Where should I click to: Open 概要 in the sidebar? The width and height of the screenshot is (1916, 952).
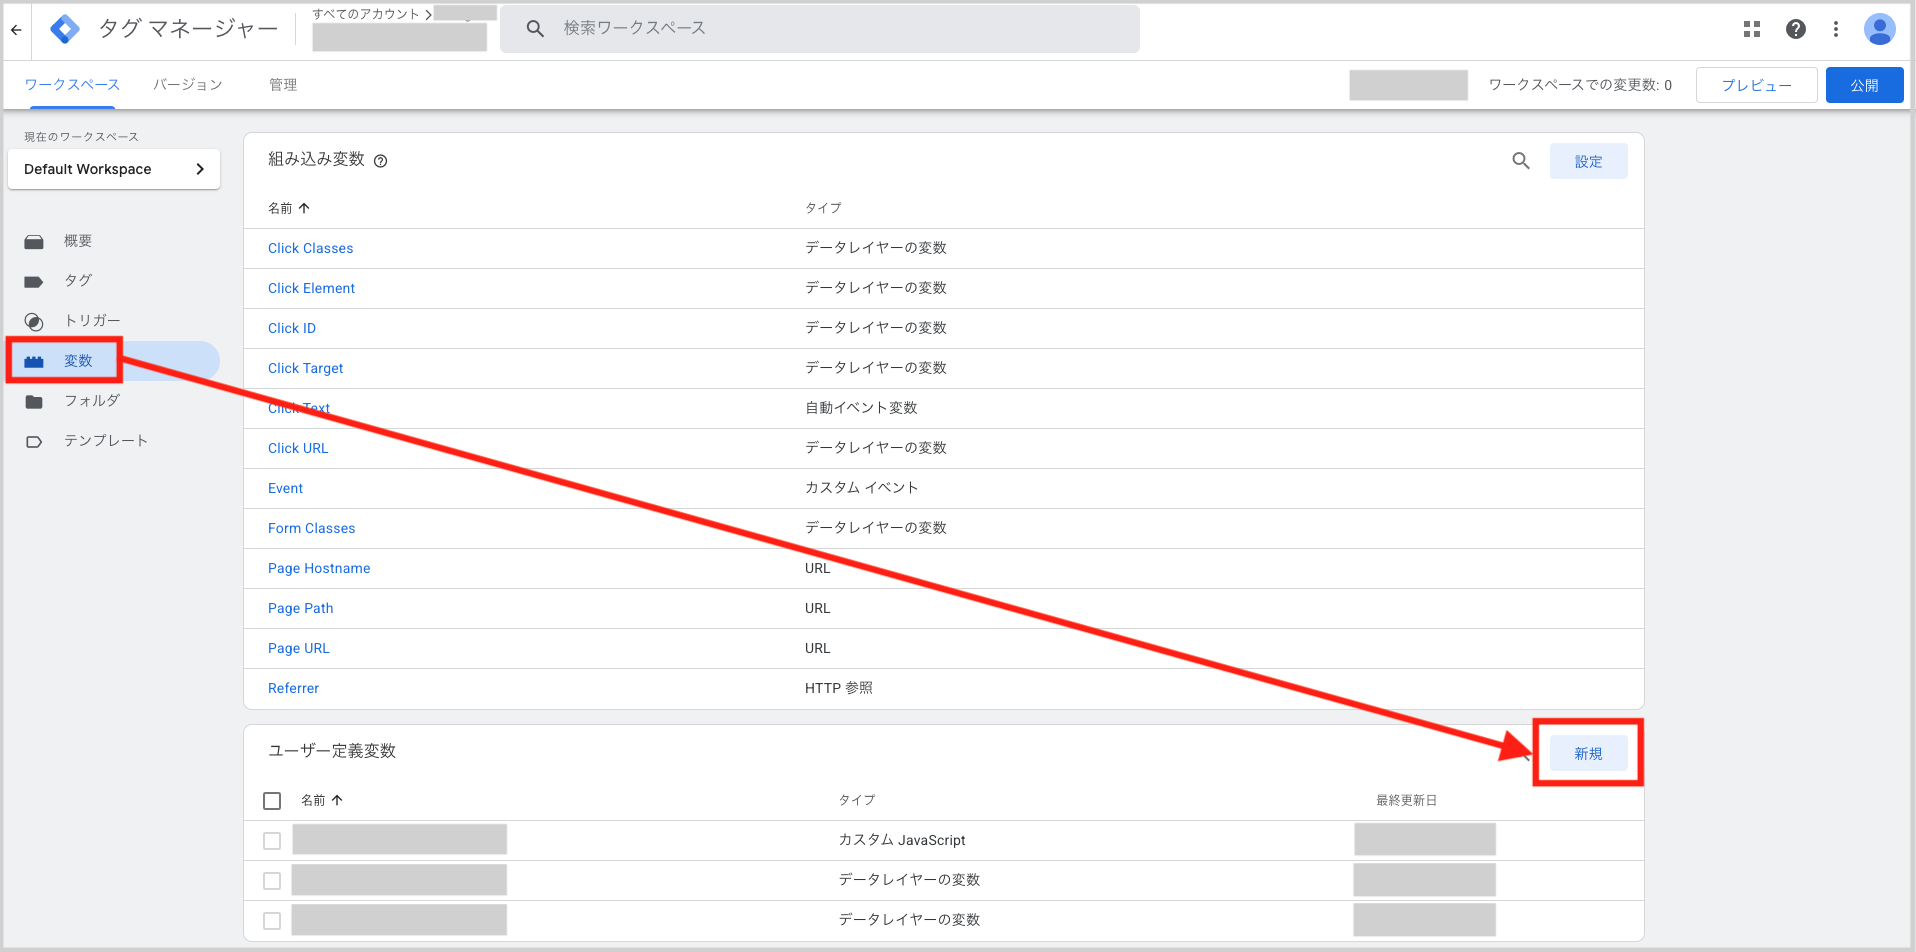[78, 241]
